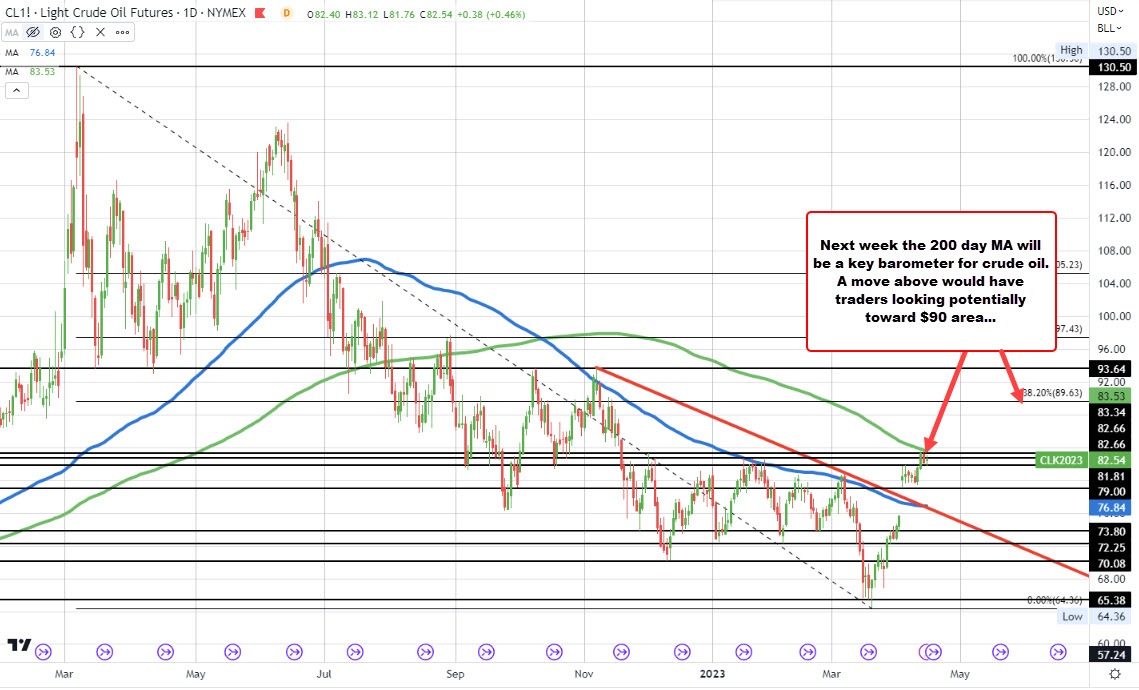
Task: Click the Low label on price scale
Action: 1071,617
